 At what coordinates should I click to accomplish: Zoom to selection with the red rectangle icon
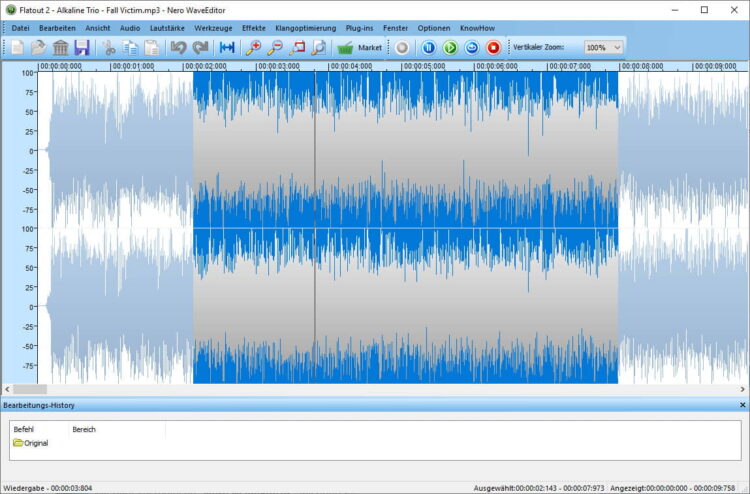coord(297,47)
